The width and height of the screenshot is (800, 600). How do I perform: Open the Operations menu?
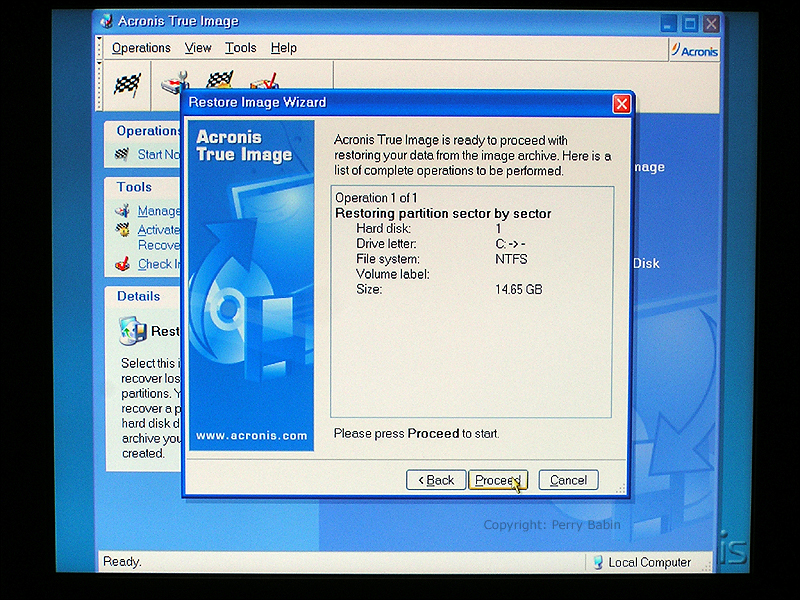[x=141, y=48]
